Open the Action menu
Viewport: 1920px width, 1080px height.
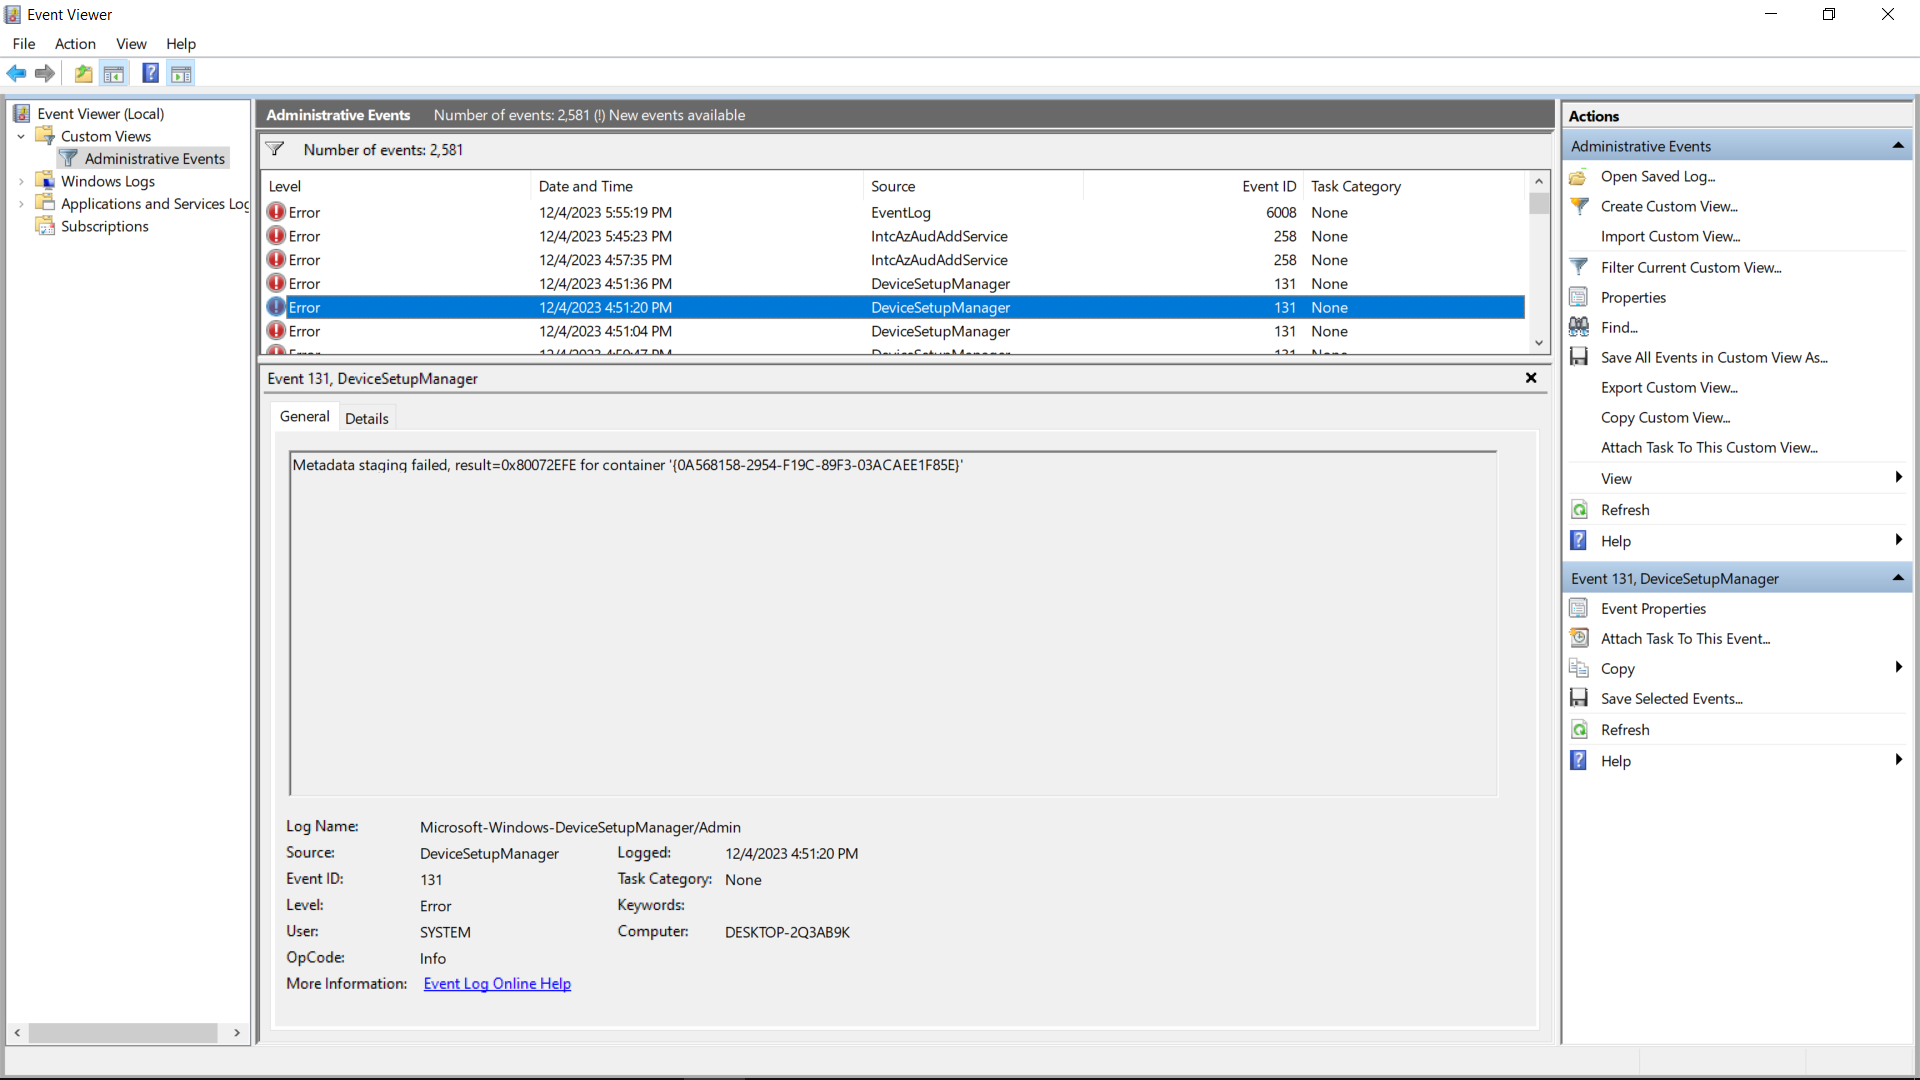tap(75, 44)
